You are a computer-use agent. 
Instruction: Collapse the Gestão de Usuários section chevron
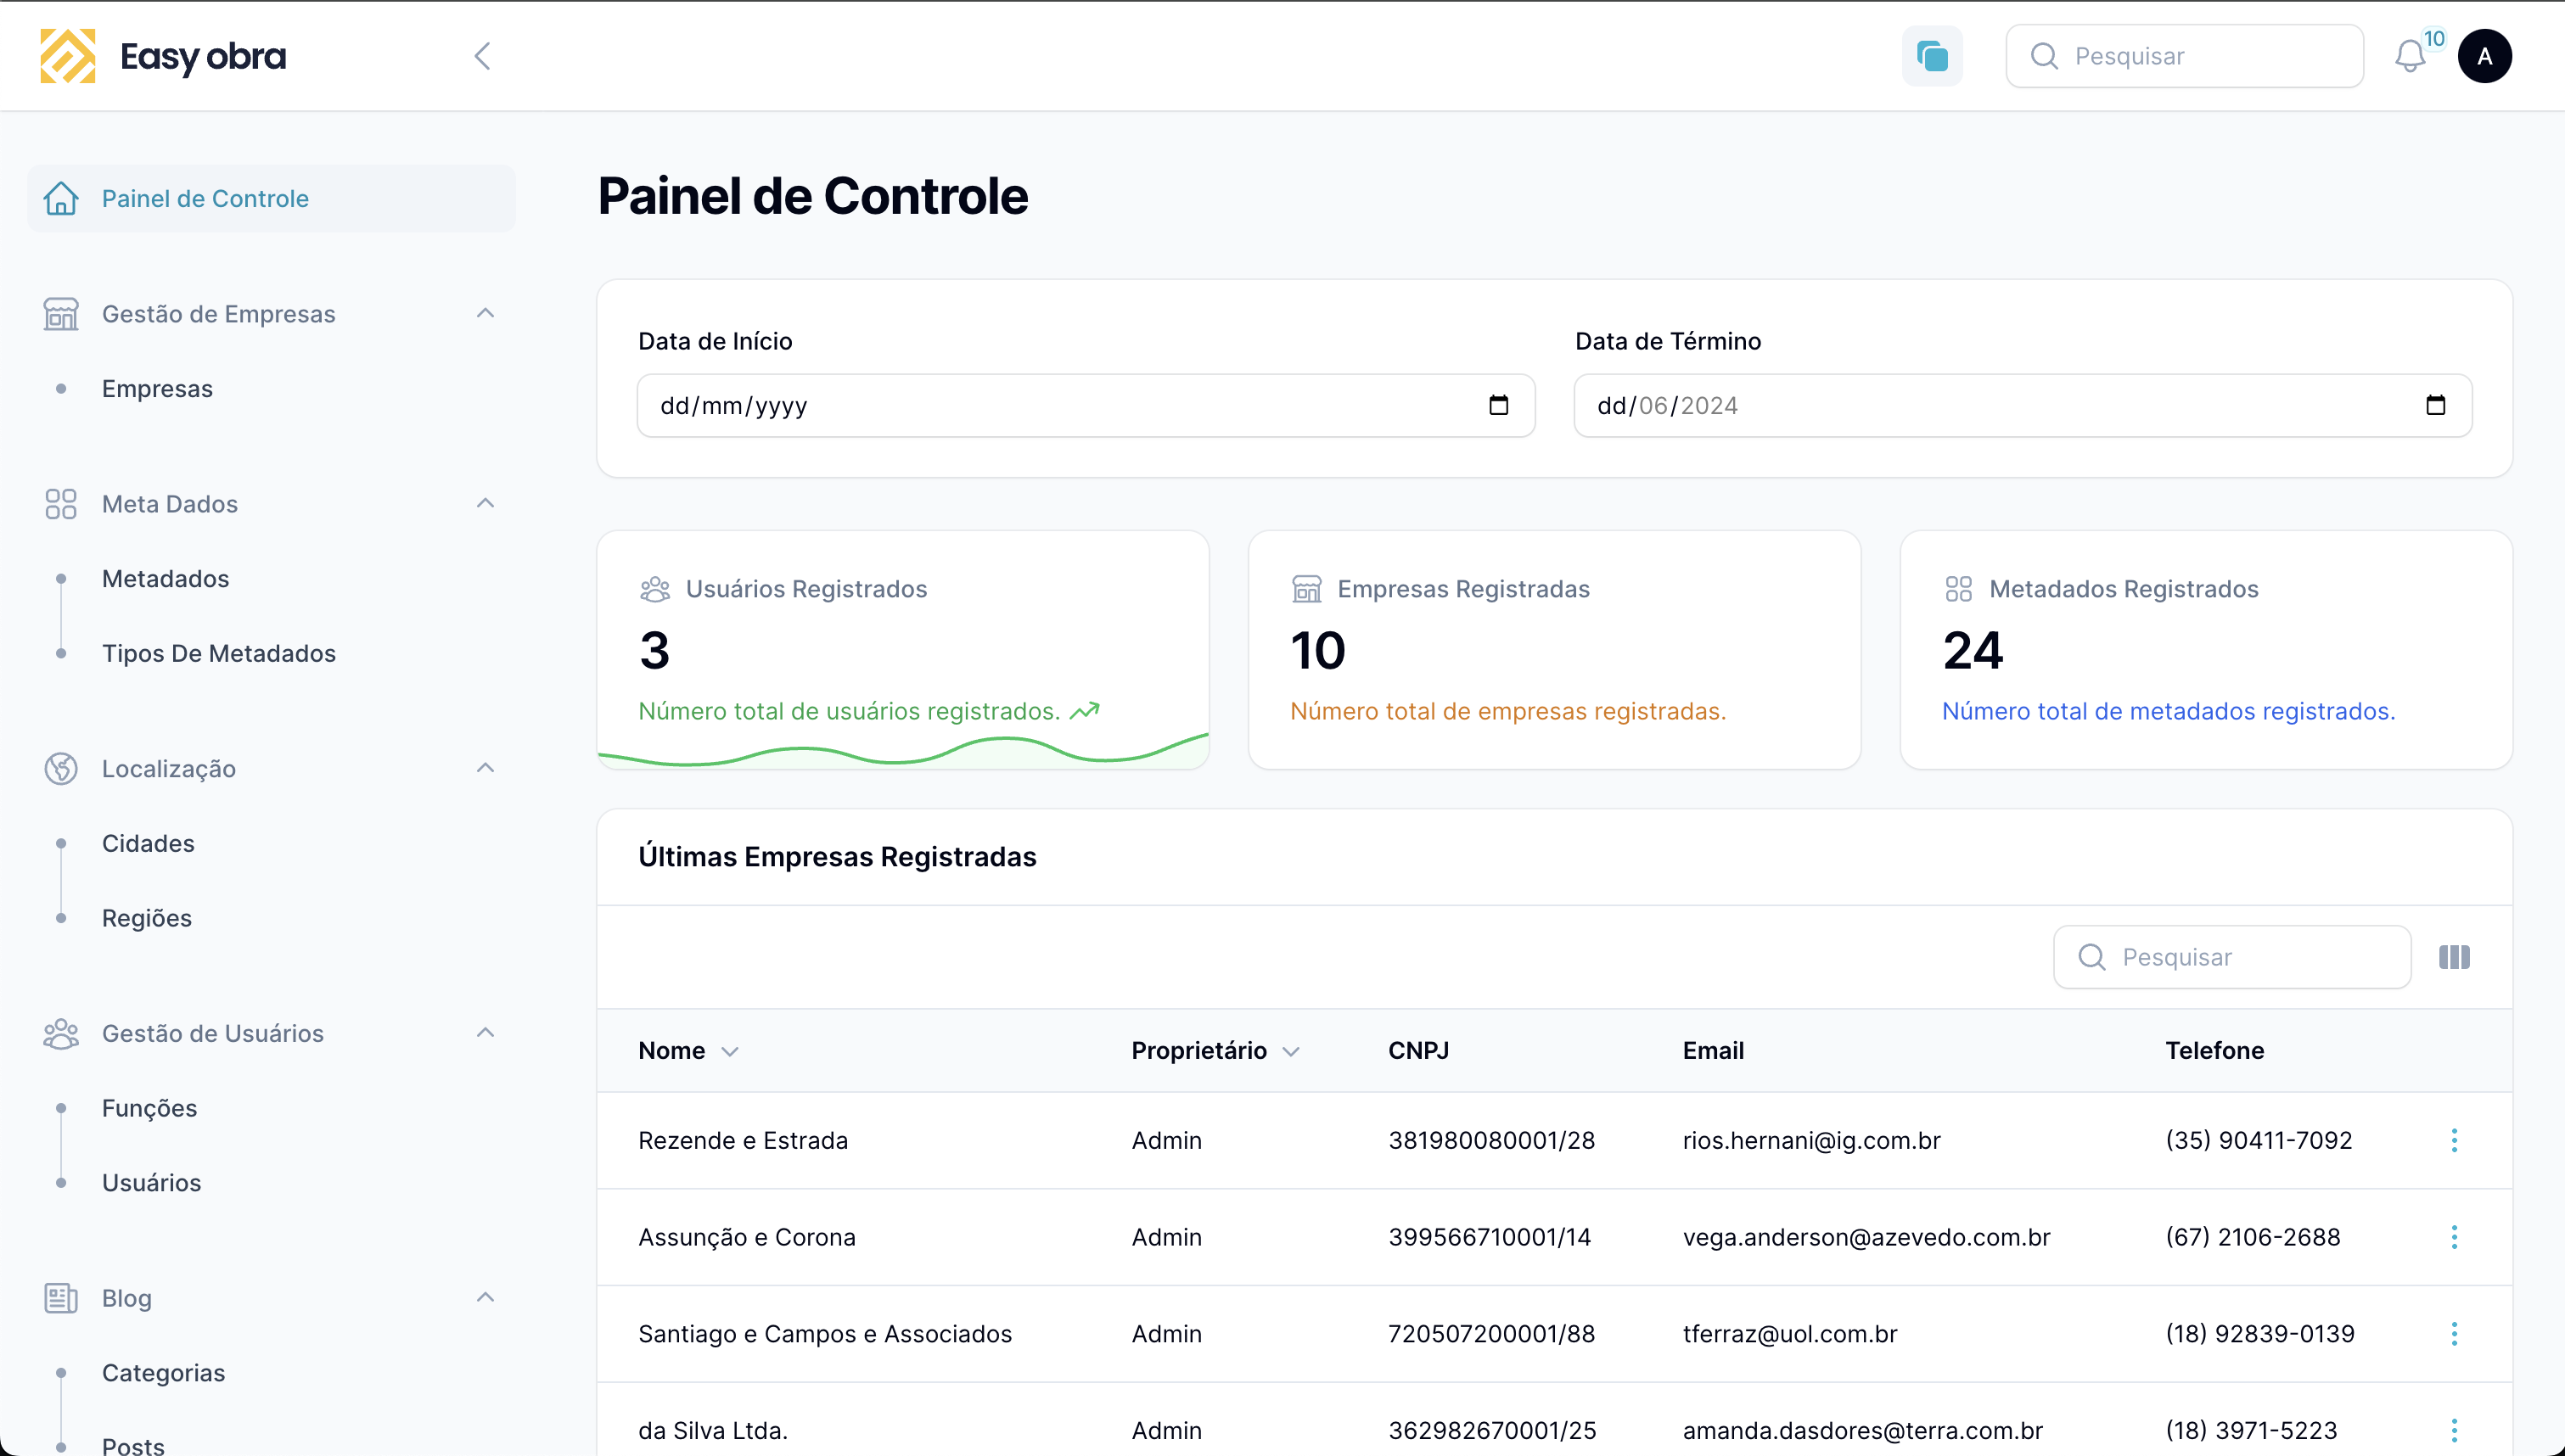pyautogui.click(x=485, y=1033)
